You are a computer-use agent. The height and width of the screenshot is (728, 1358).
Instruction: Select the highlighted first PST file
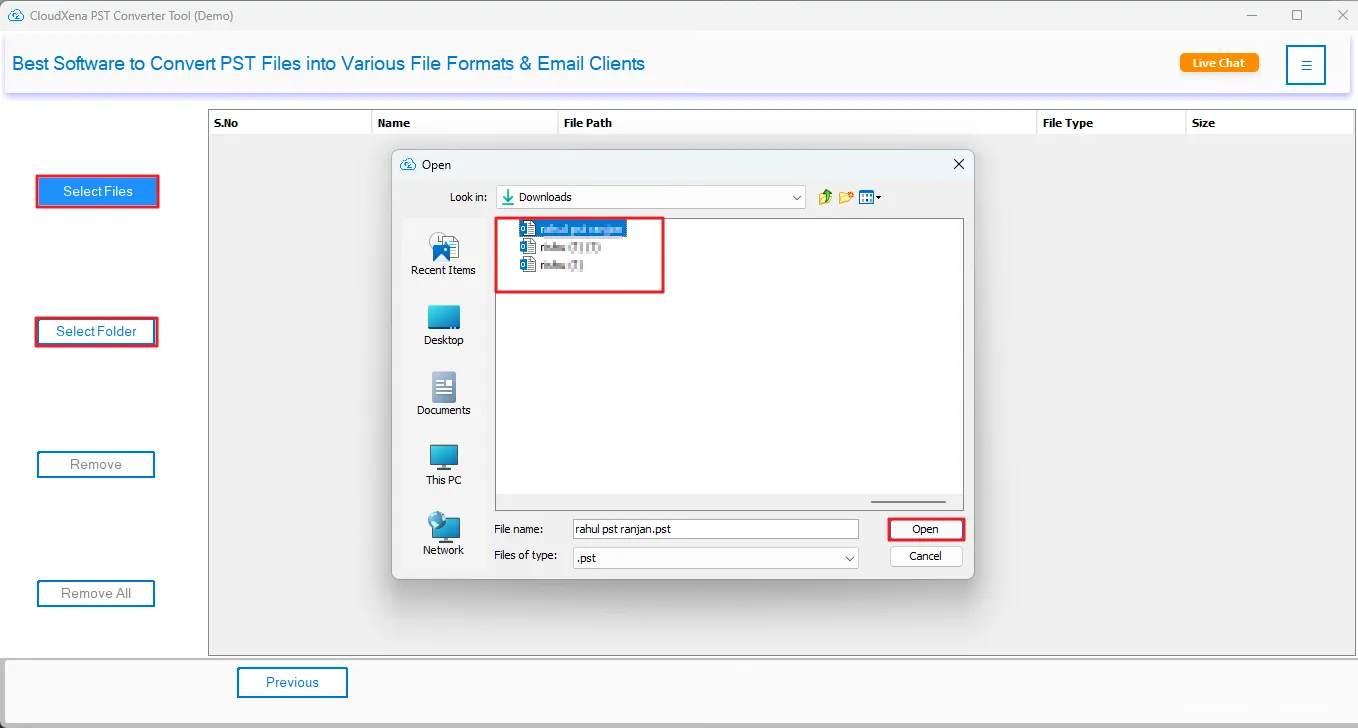click(580, 229)
